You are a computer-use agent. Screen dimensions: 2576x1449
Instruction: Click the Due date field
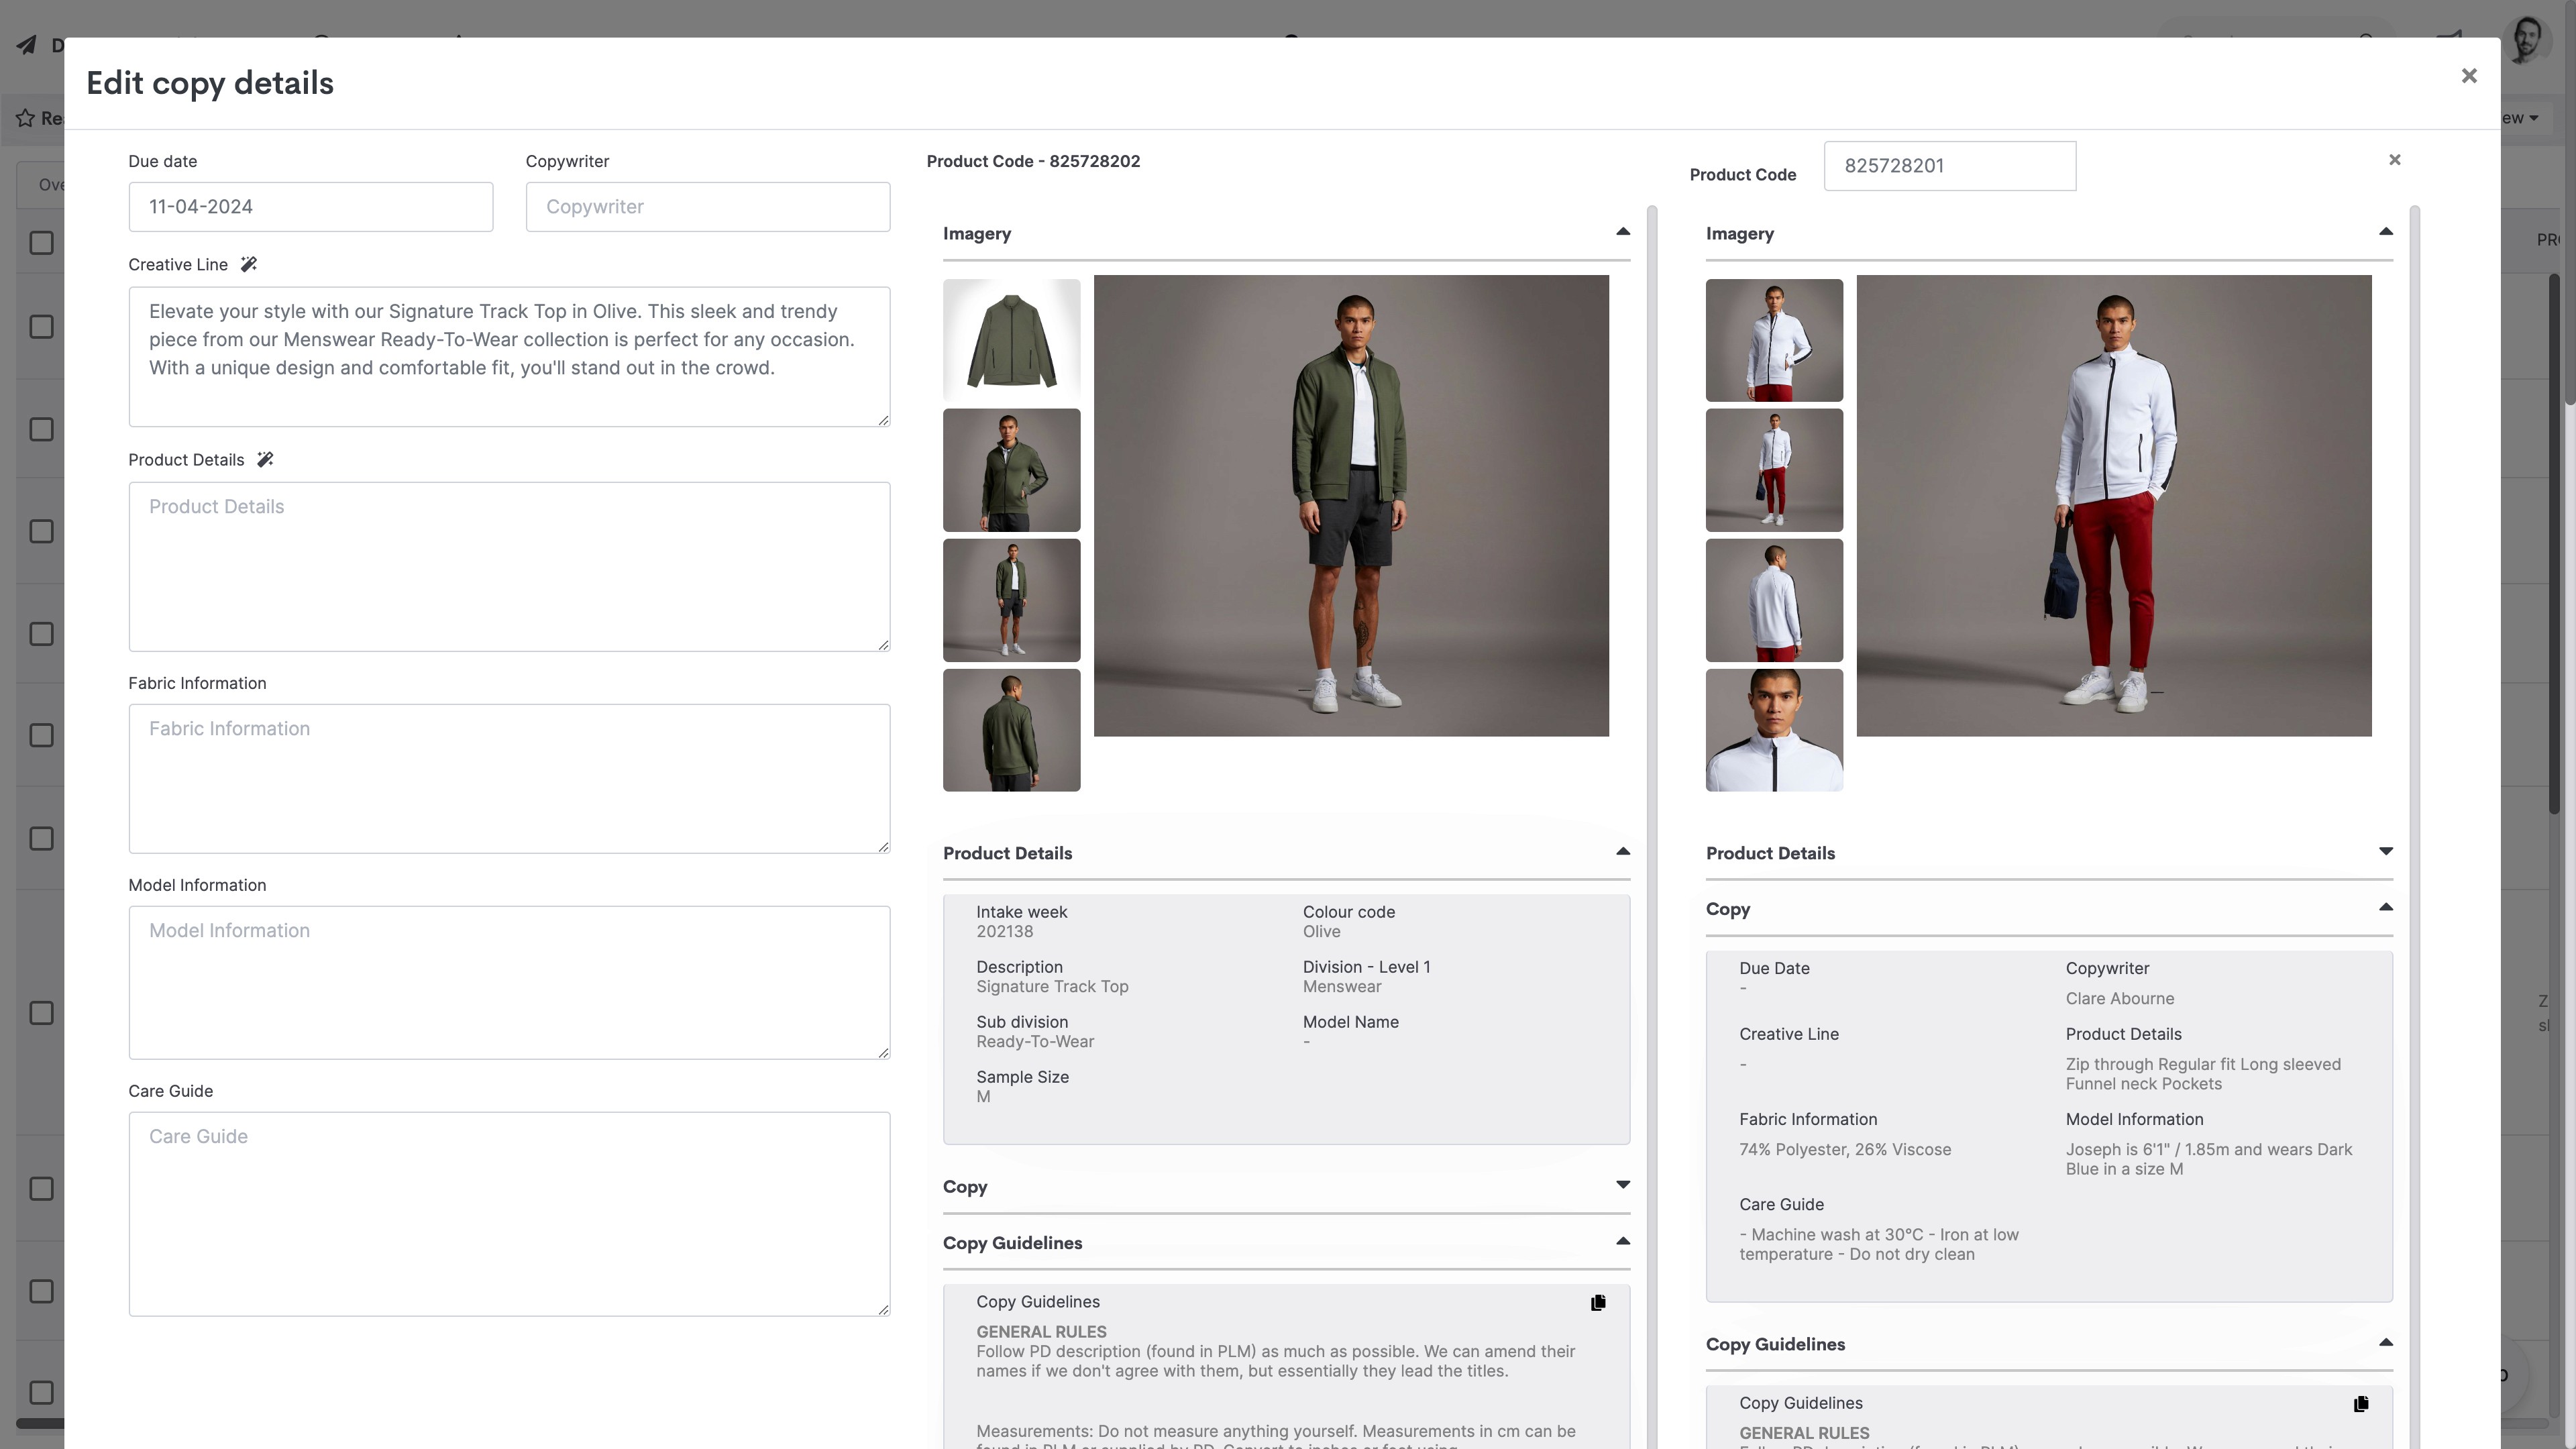click(x=310, y=207)
